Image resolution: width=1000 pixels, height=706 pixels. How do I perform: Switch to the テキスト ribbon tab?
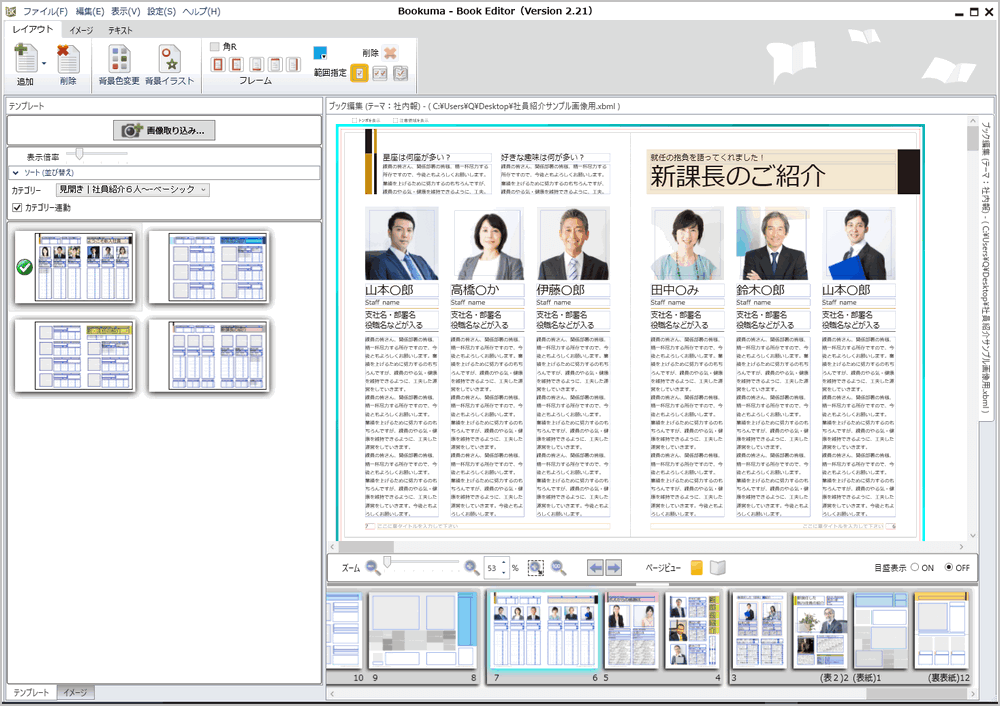(x=120, y=30)
